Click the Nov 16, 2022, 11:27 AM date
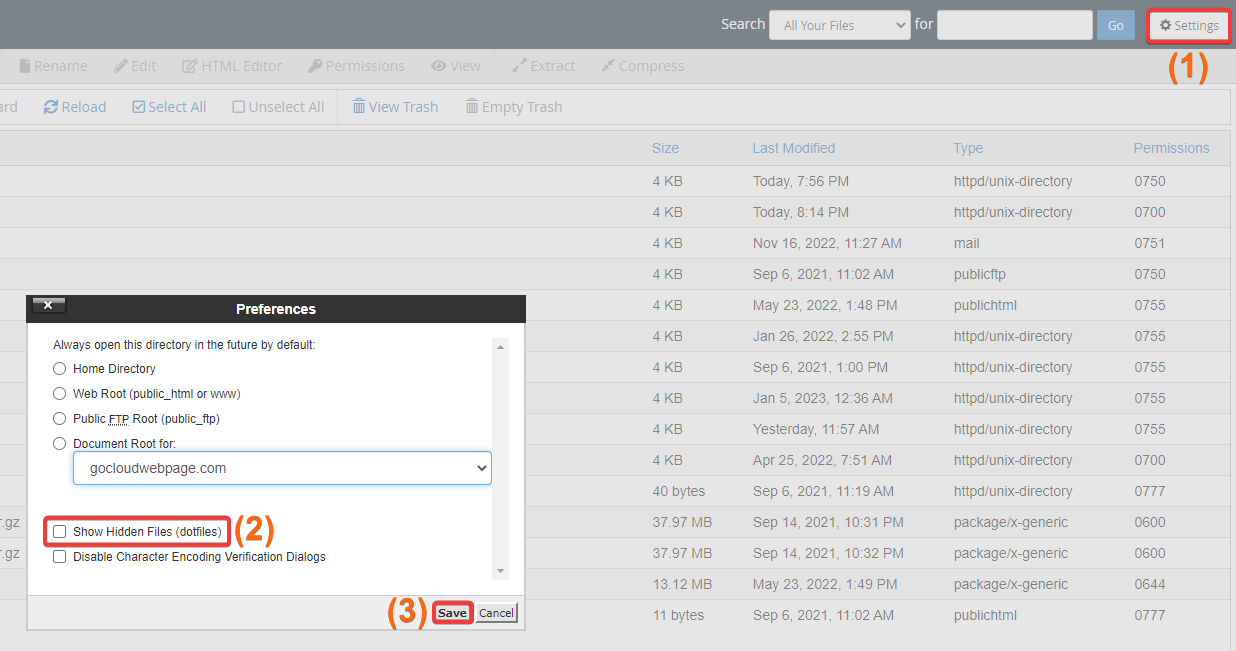 click(827, 243)
